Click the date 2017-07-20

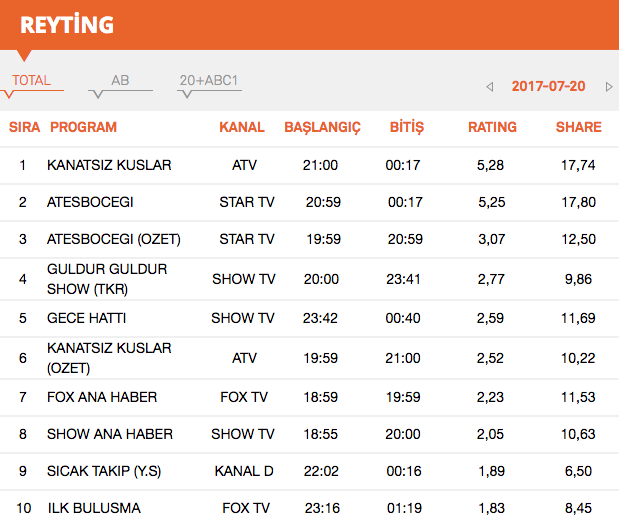coord(548,86)
